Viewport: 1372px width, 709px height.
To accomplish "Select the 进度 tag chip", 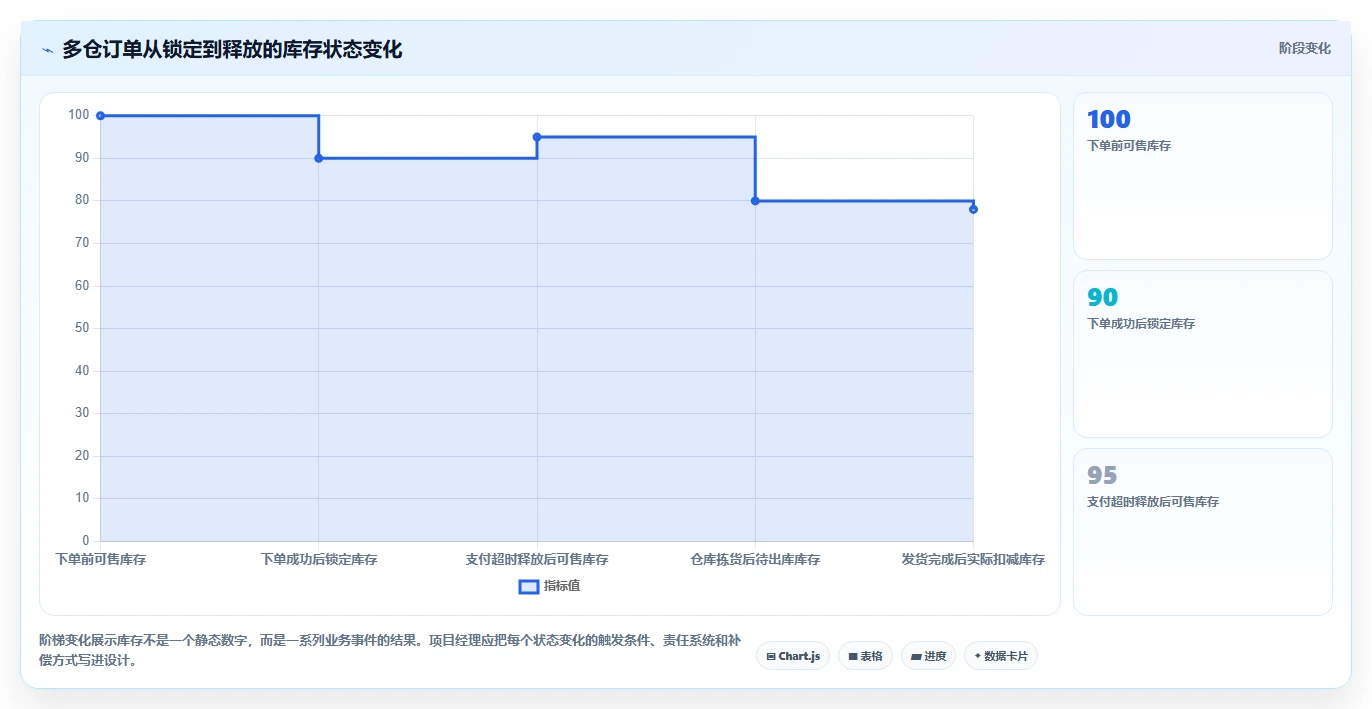I will pos(928,656).
